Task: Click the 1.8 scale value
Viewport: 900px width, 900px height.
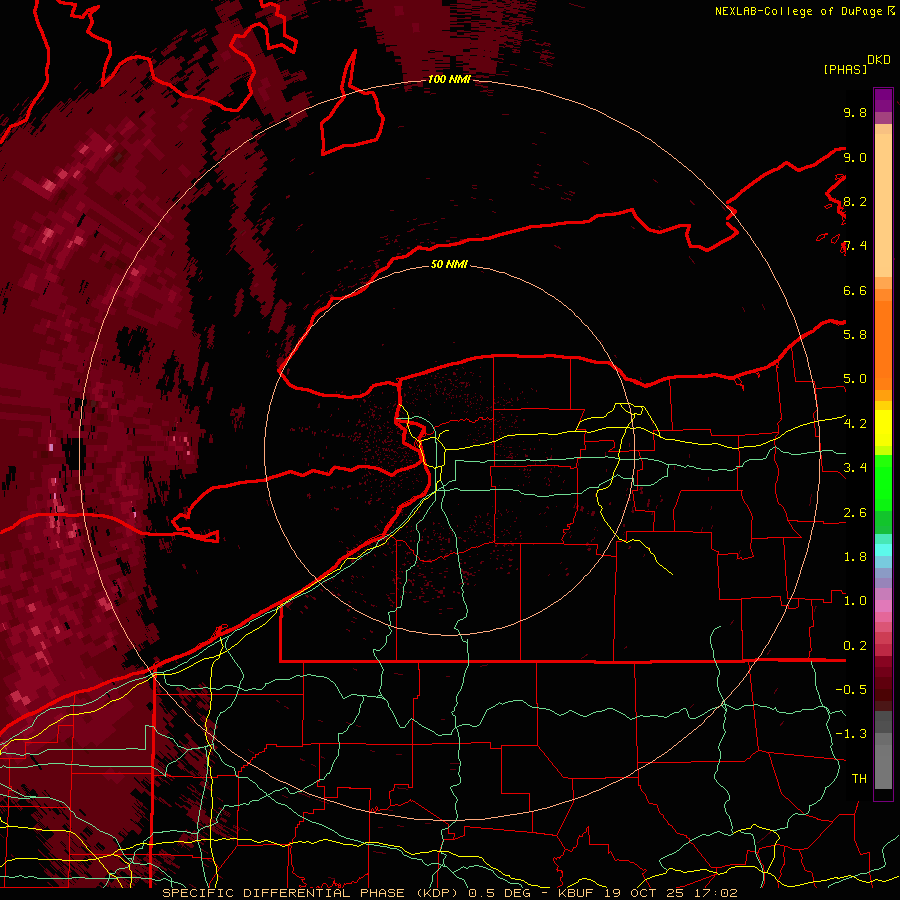Action: click(855, 556)
